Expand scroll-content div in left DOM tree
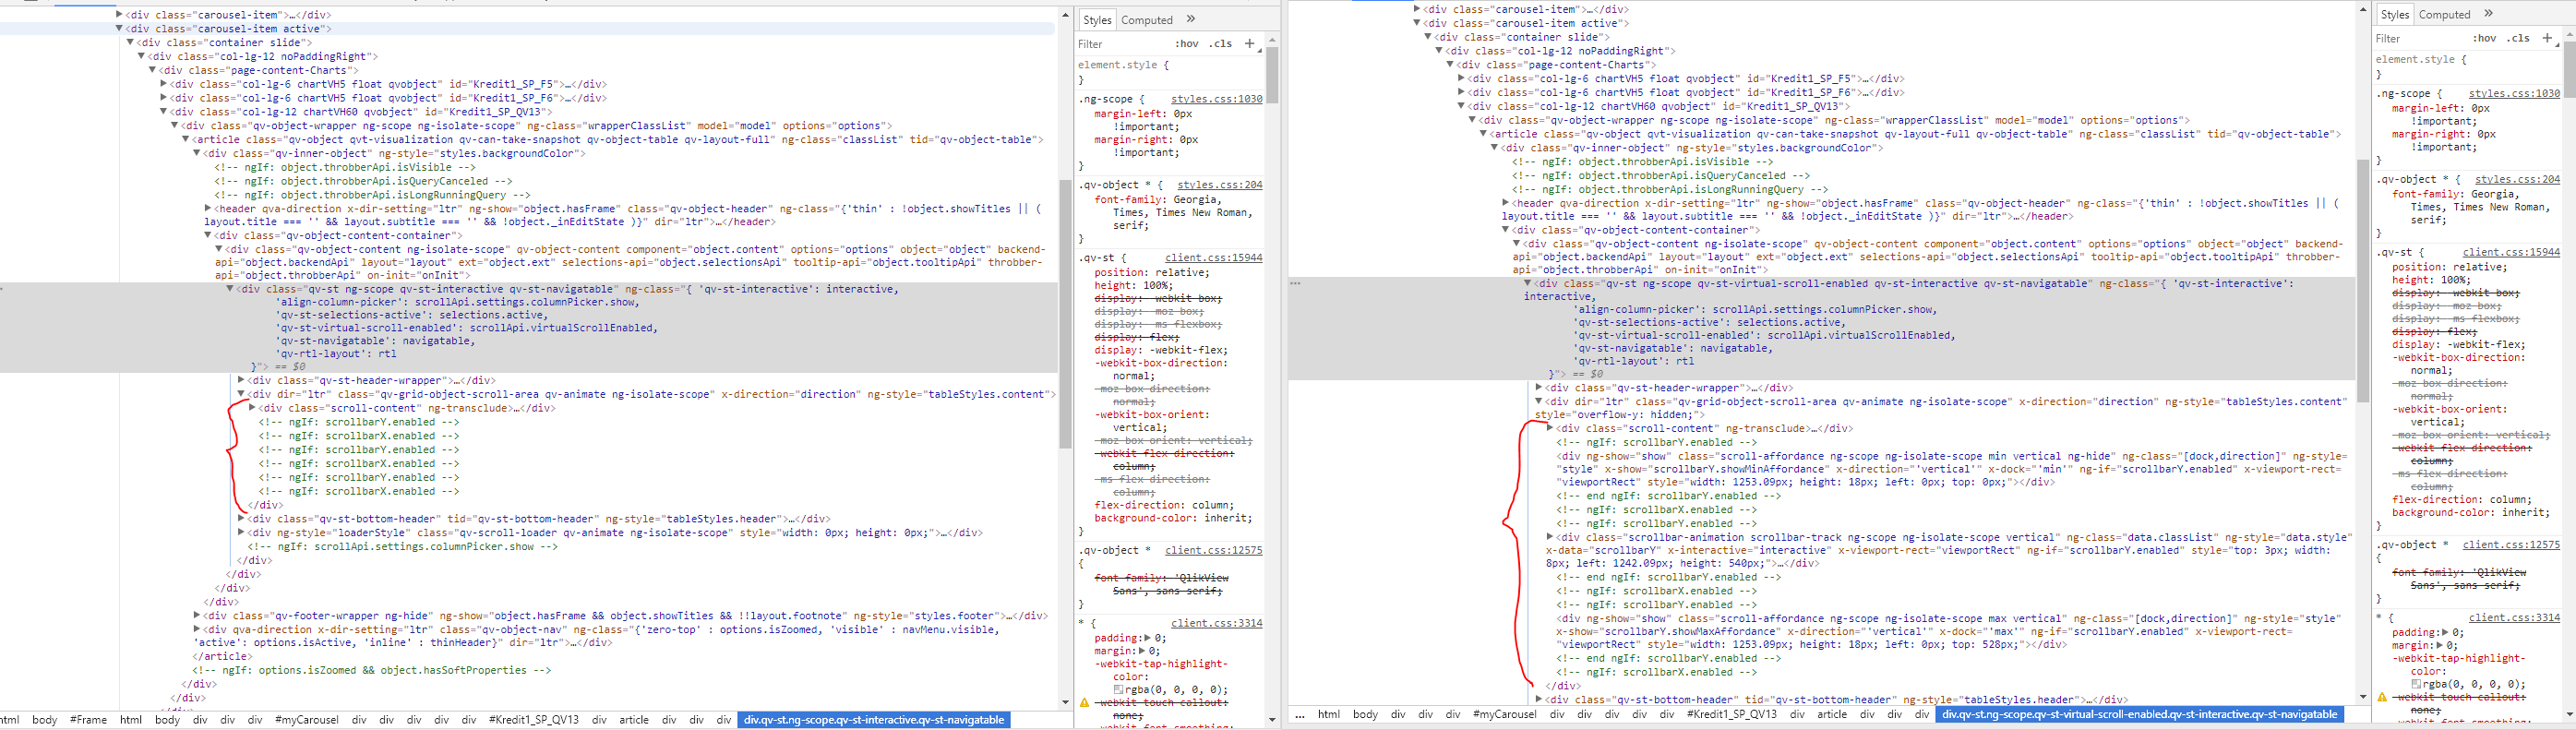This screenshot has height=730, width=2576. (252, 408)
